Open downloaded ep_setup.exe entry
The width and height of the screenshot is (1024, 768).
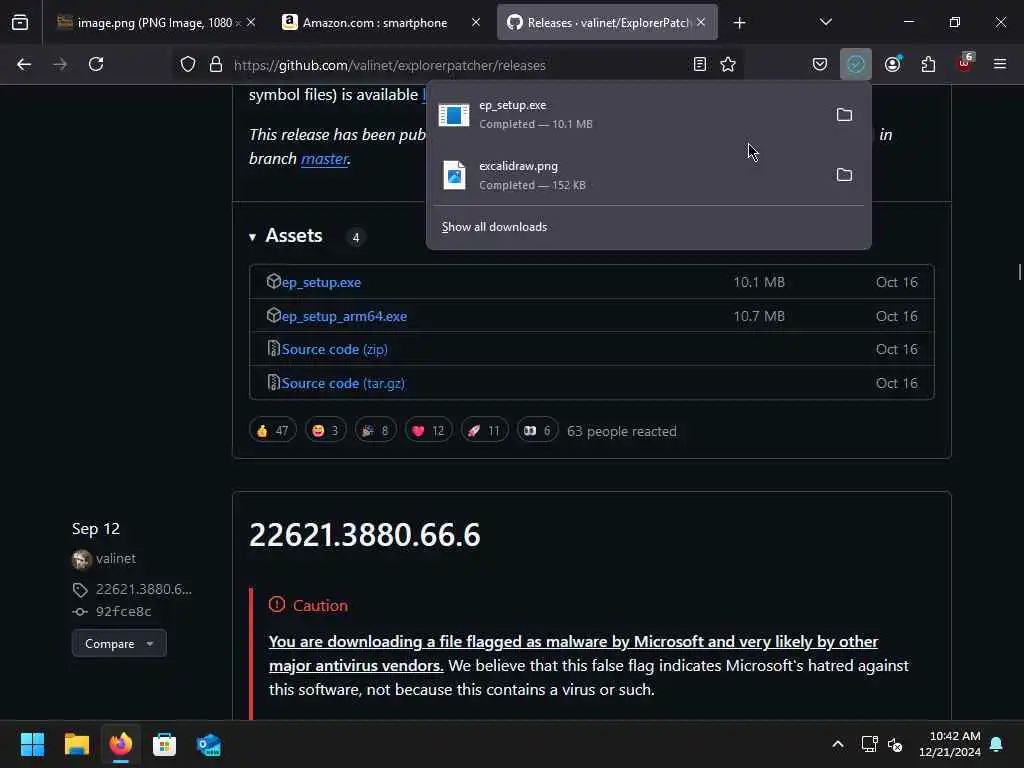tap(627, 114)
